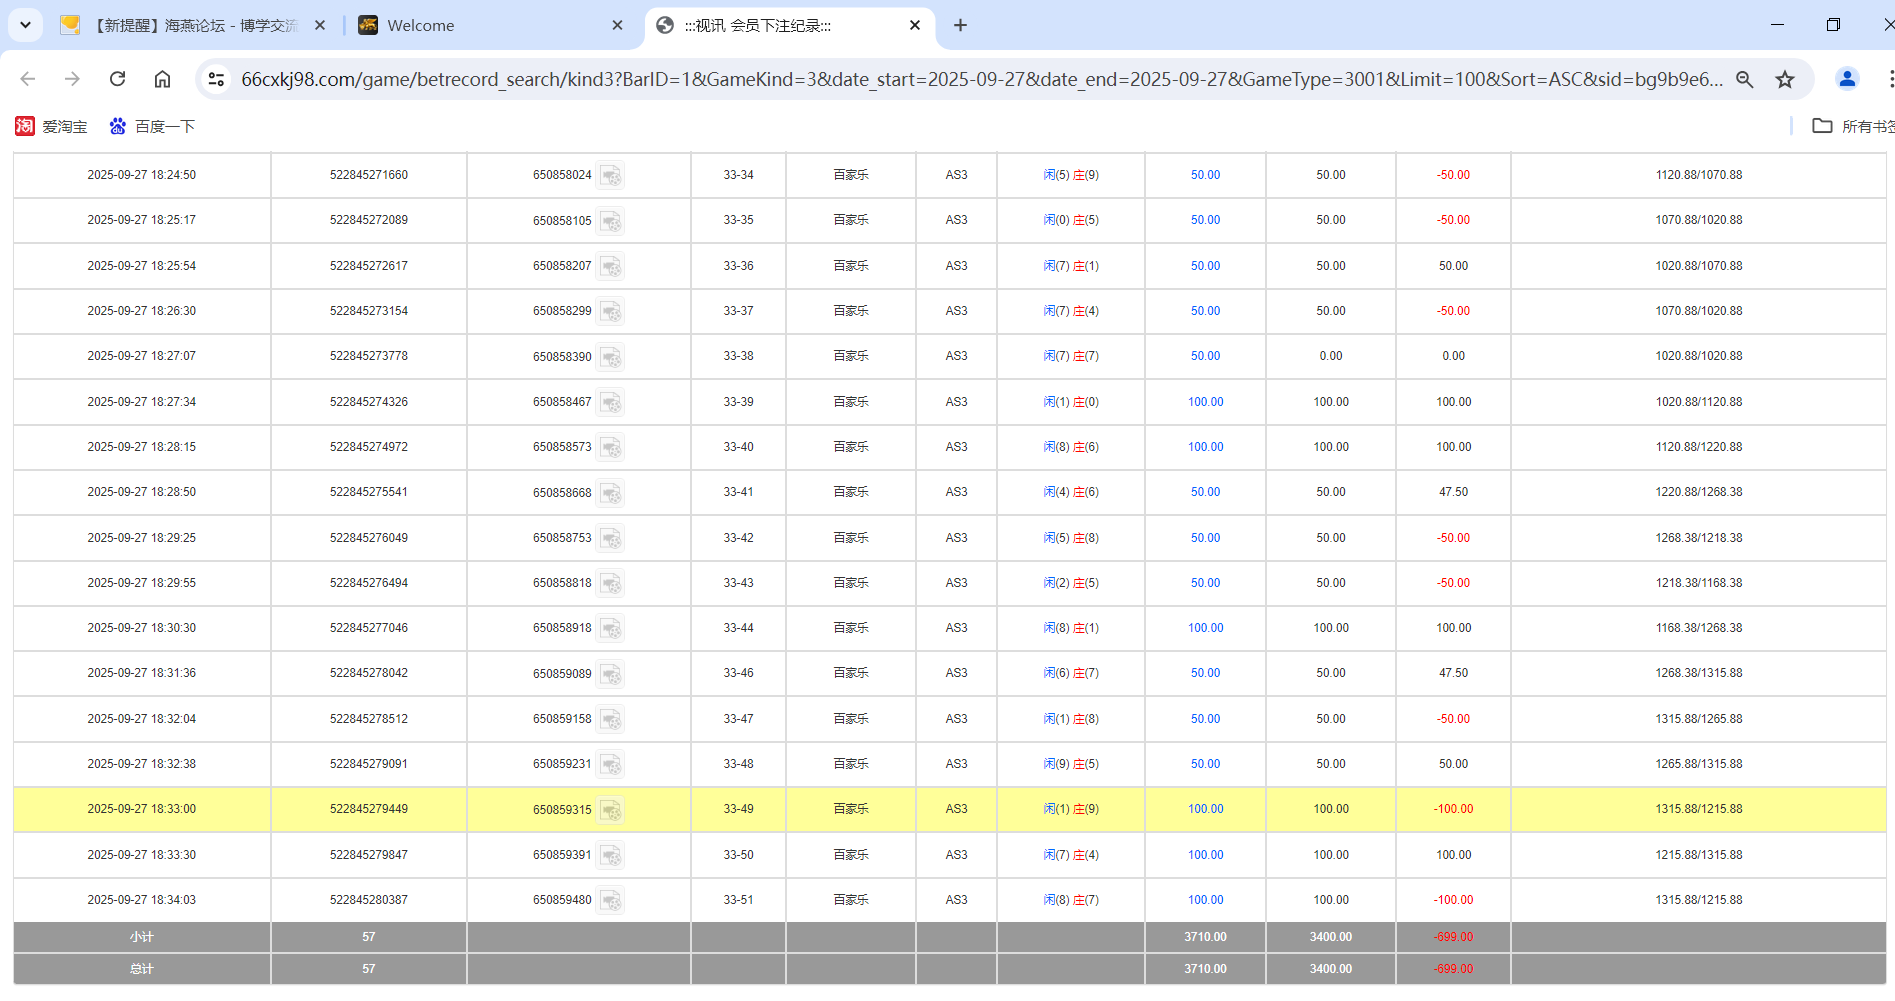Open the browser profile avatar
This screenshot has height=1001, width=1895.
[1846, 79]
